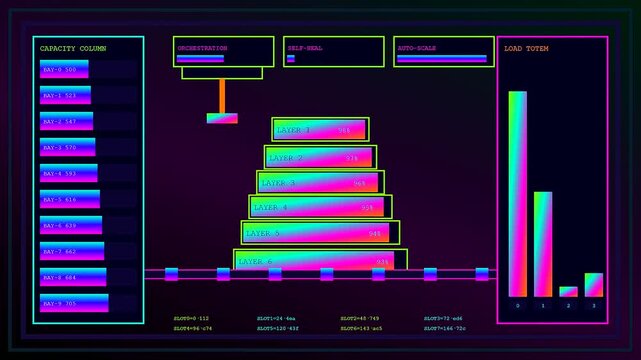The height and width of the screenshot is (360, 641).
Task: Click the SLOT6=143 readout
Action: click(361, 328)
